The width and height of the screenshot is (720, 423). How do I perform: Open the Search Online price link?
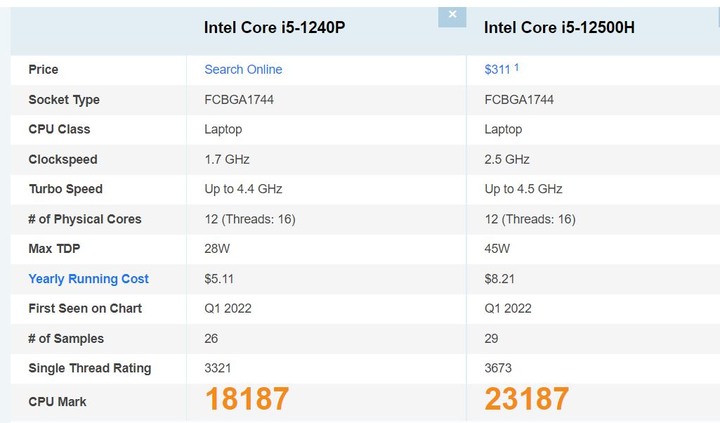click(243, 69)
